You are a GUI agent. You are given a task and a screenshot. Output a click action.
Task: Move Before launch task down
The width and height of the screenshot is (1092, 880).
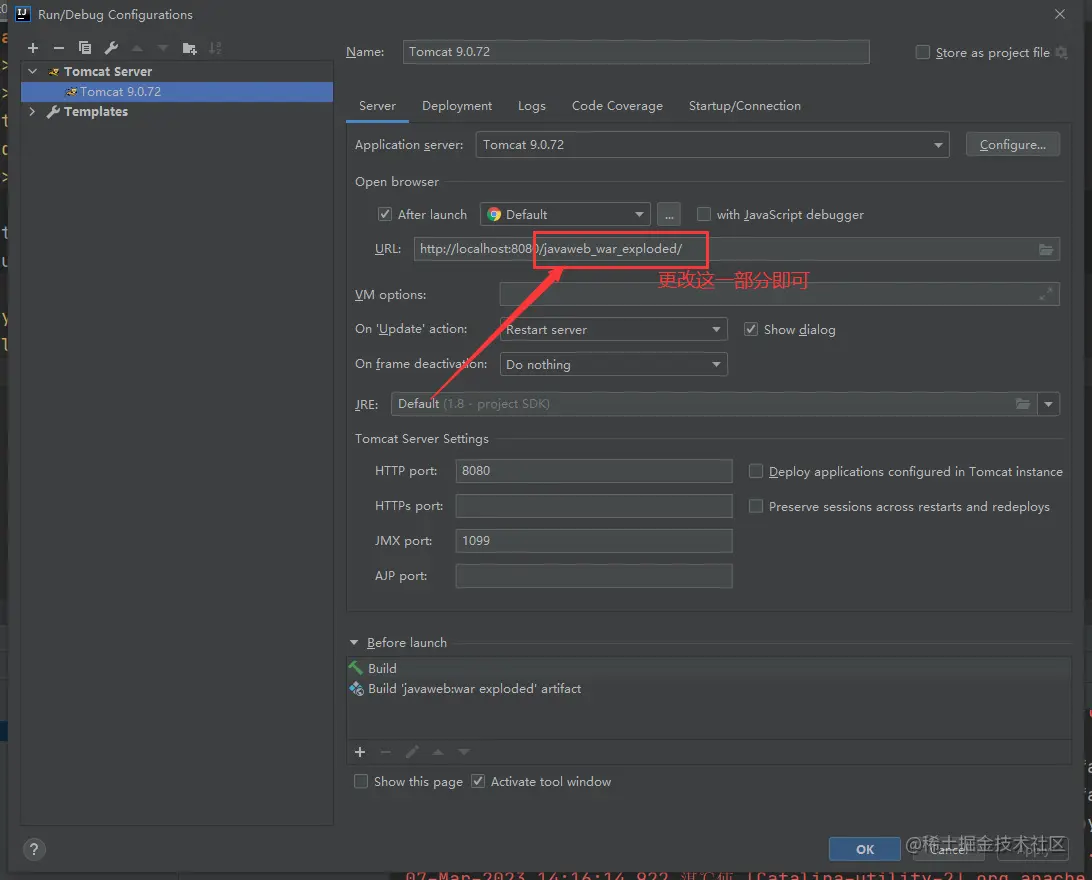[464, 752]
